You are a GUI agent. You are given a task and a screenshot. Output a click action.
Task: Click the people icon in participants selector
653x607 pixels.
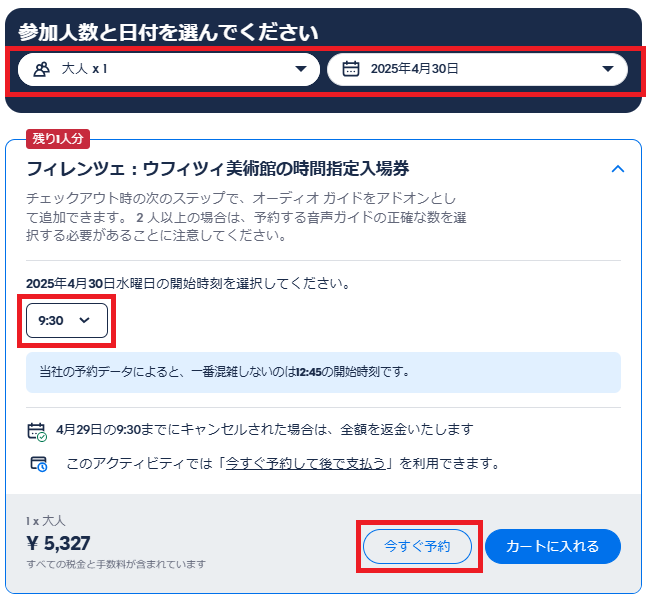[x=41, y=69]
